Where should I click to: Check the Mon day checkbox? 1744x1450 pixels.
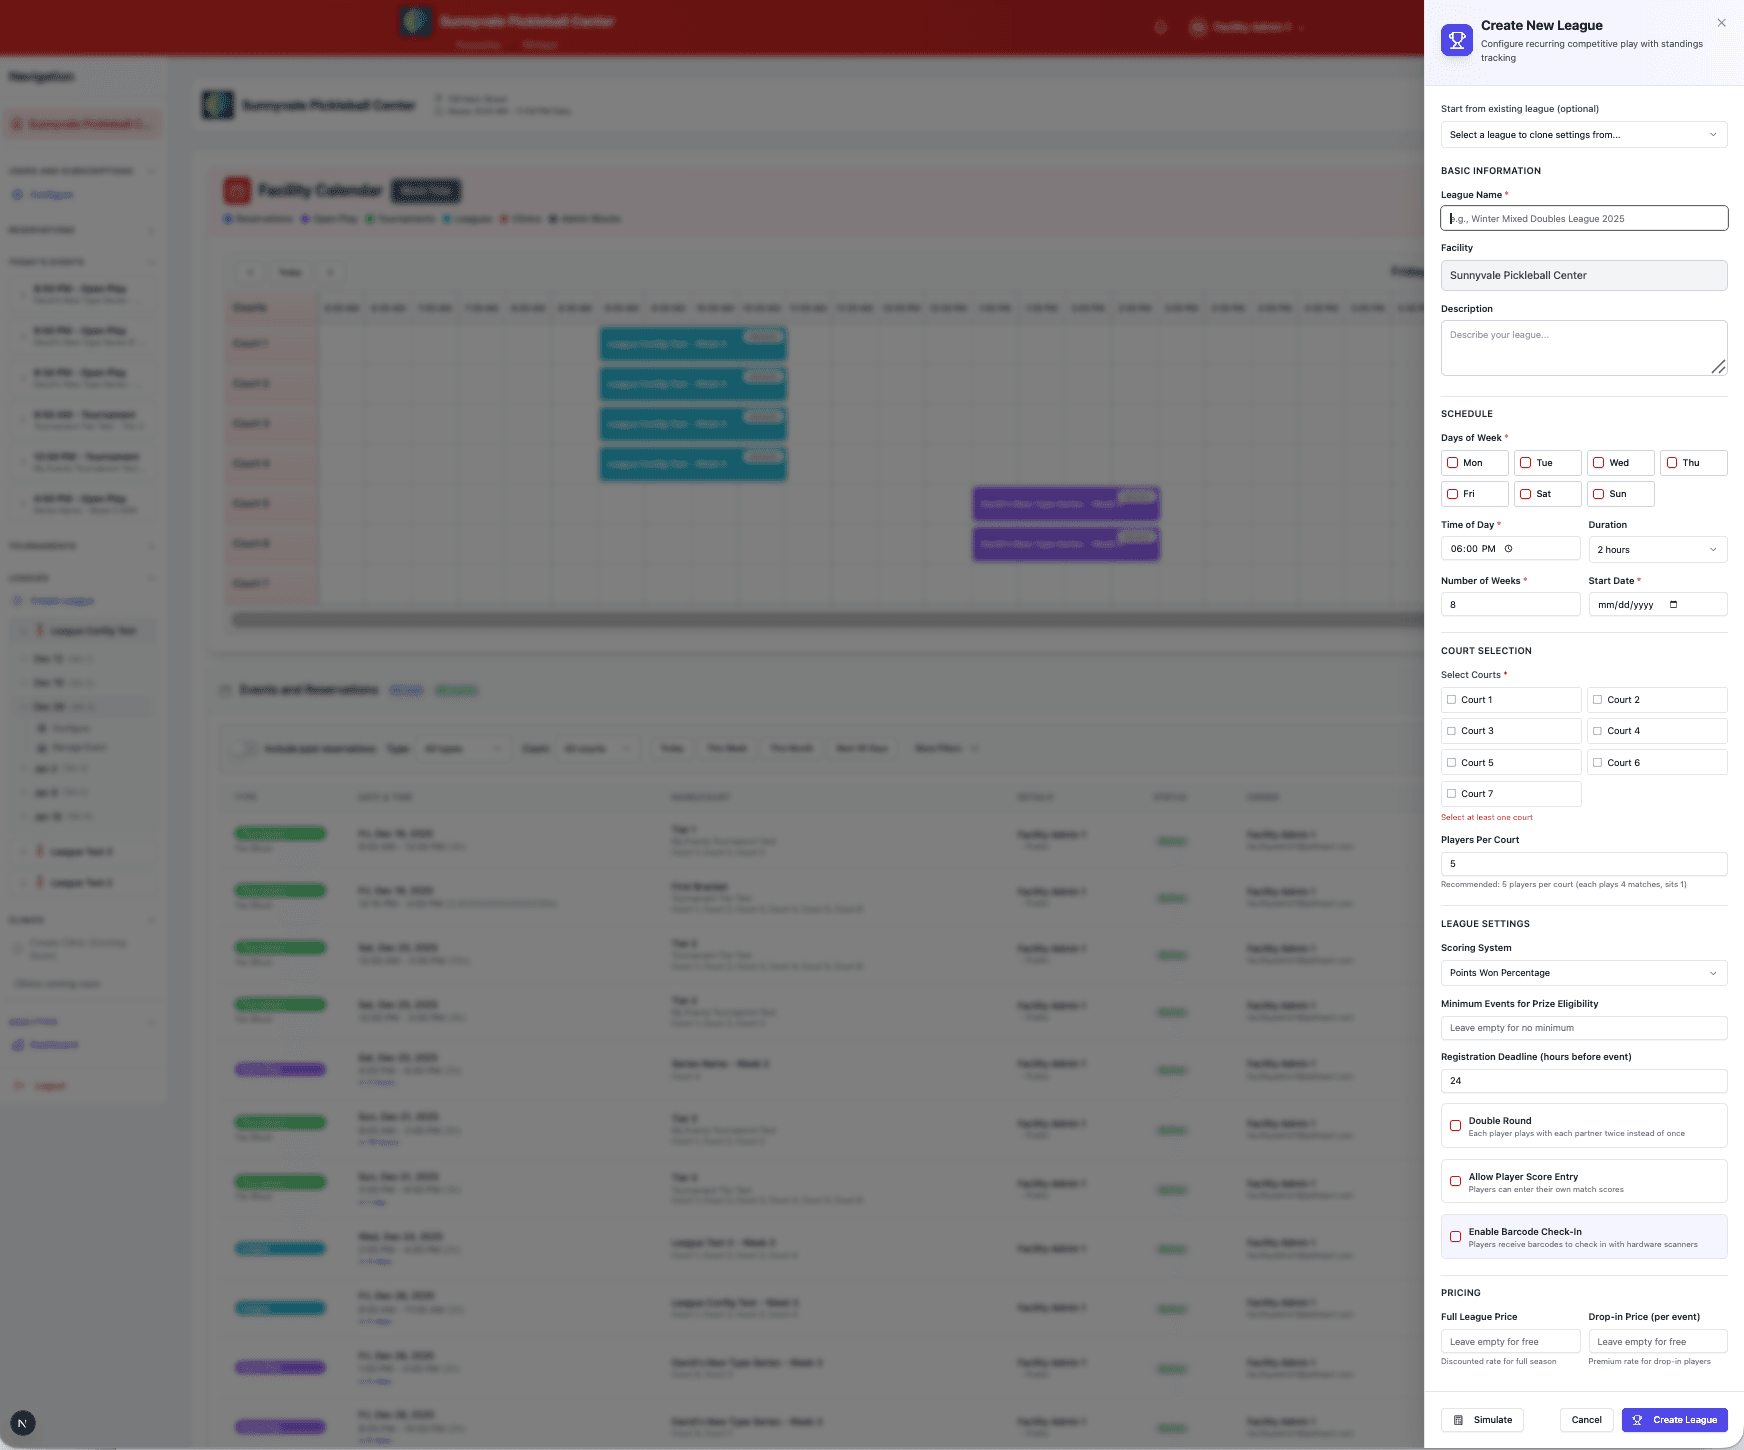point(1453,463)
